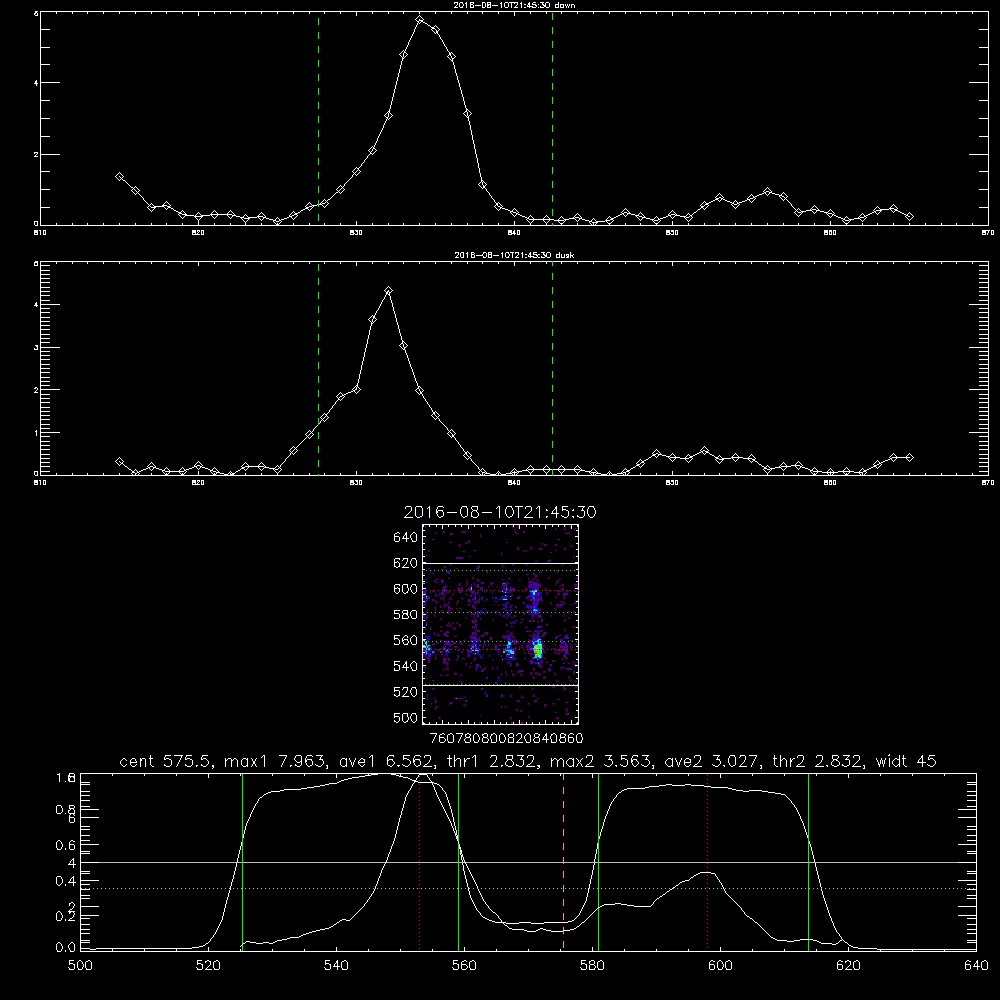Viewport: 1000px width, 1000px height.
Task: Click x-axis label 640 of bottom plot
Action: [x=976, y=966]
